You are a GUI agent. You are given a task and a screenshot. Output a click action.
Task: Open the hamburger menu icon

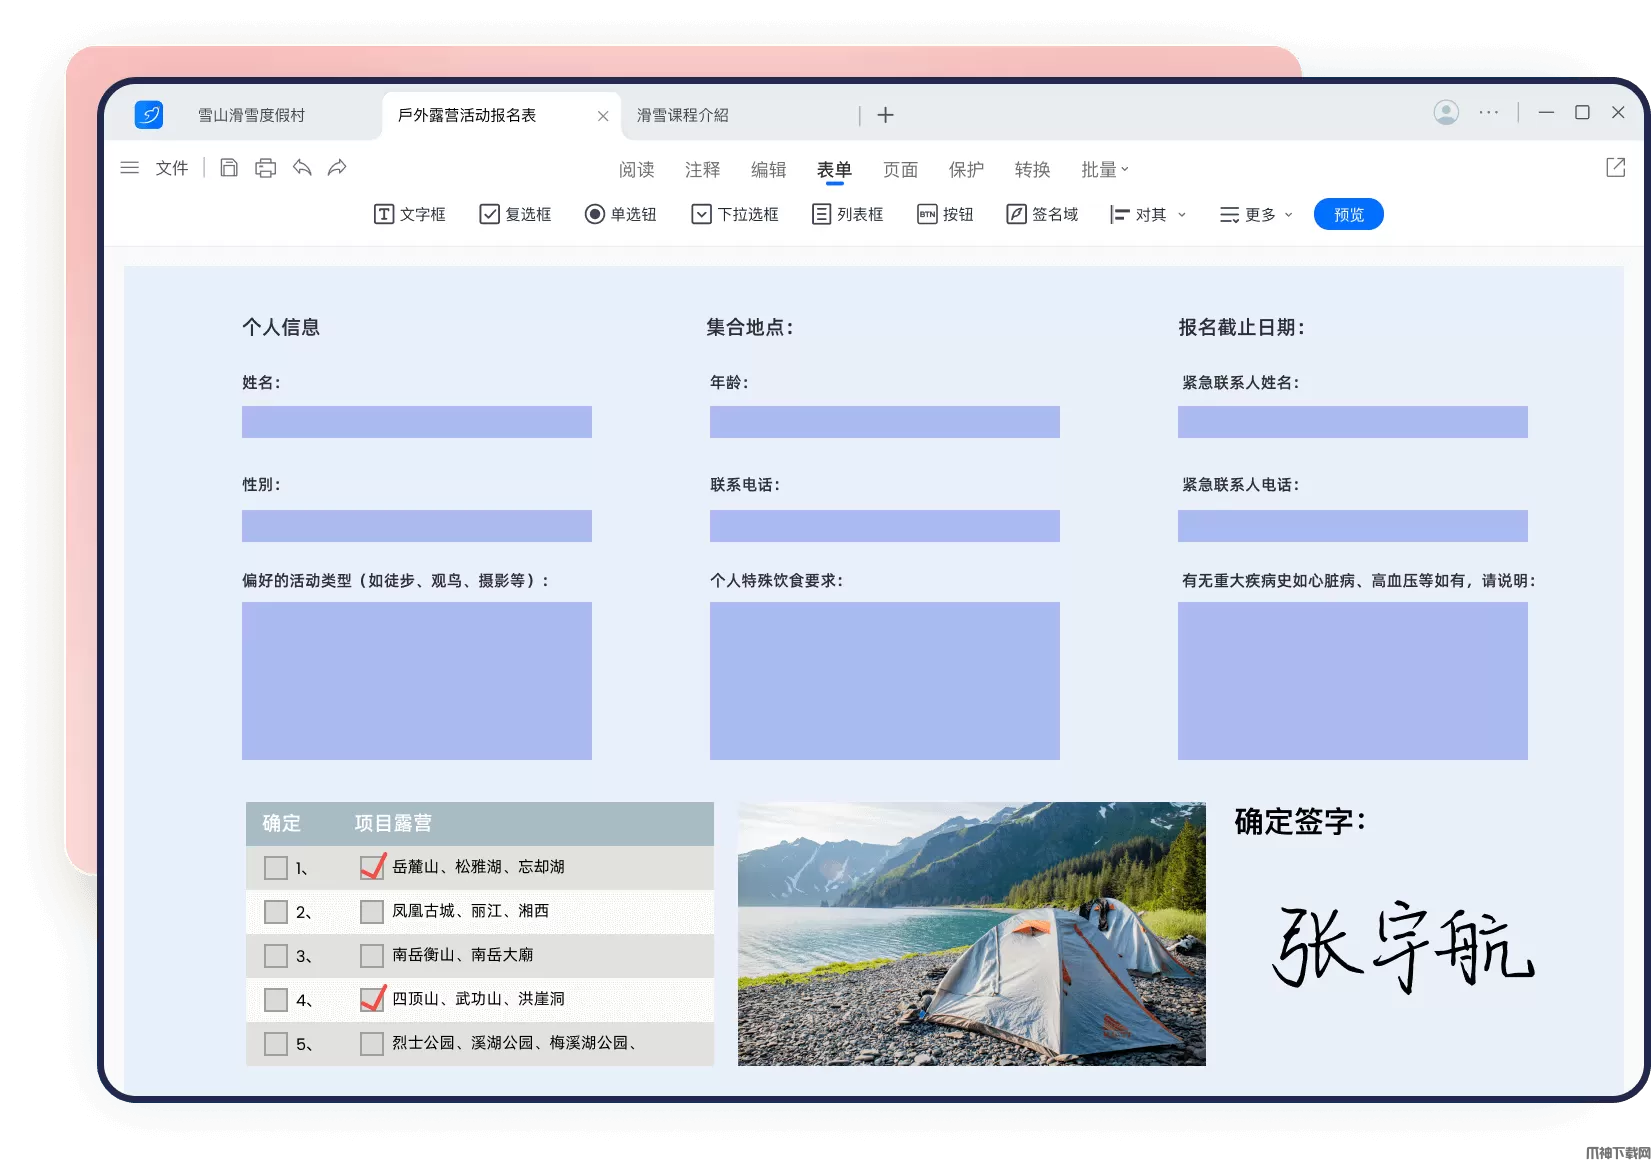pyautogui.click(x=130, y=168)
